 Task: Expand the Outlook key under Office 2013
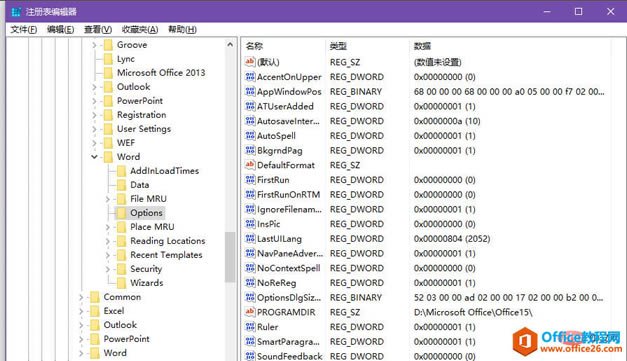point(94,87)
